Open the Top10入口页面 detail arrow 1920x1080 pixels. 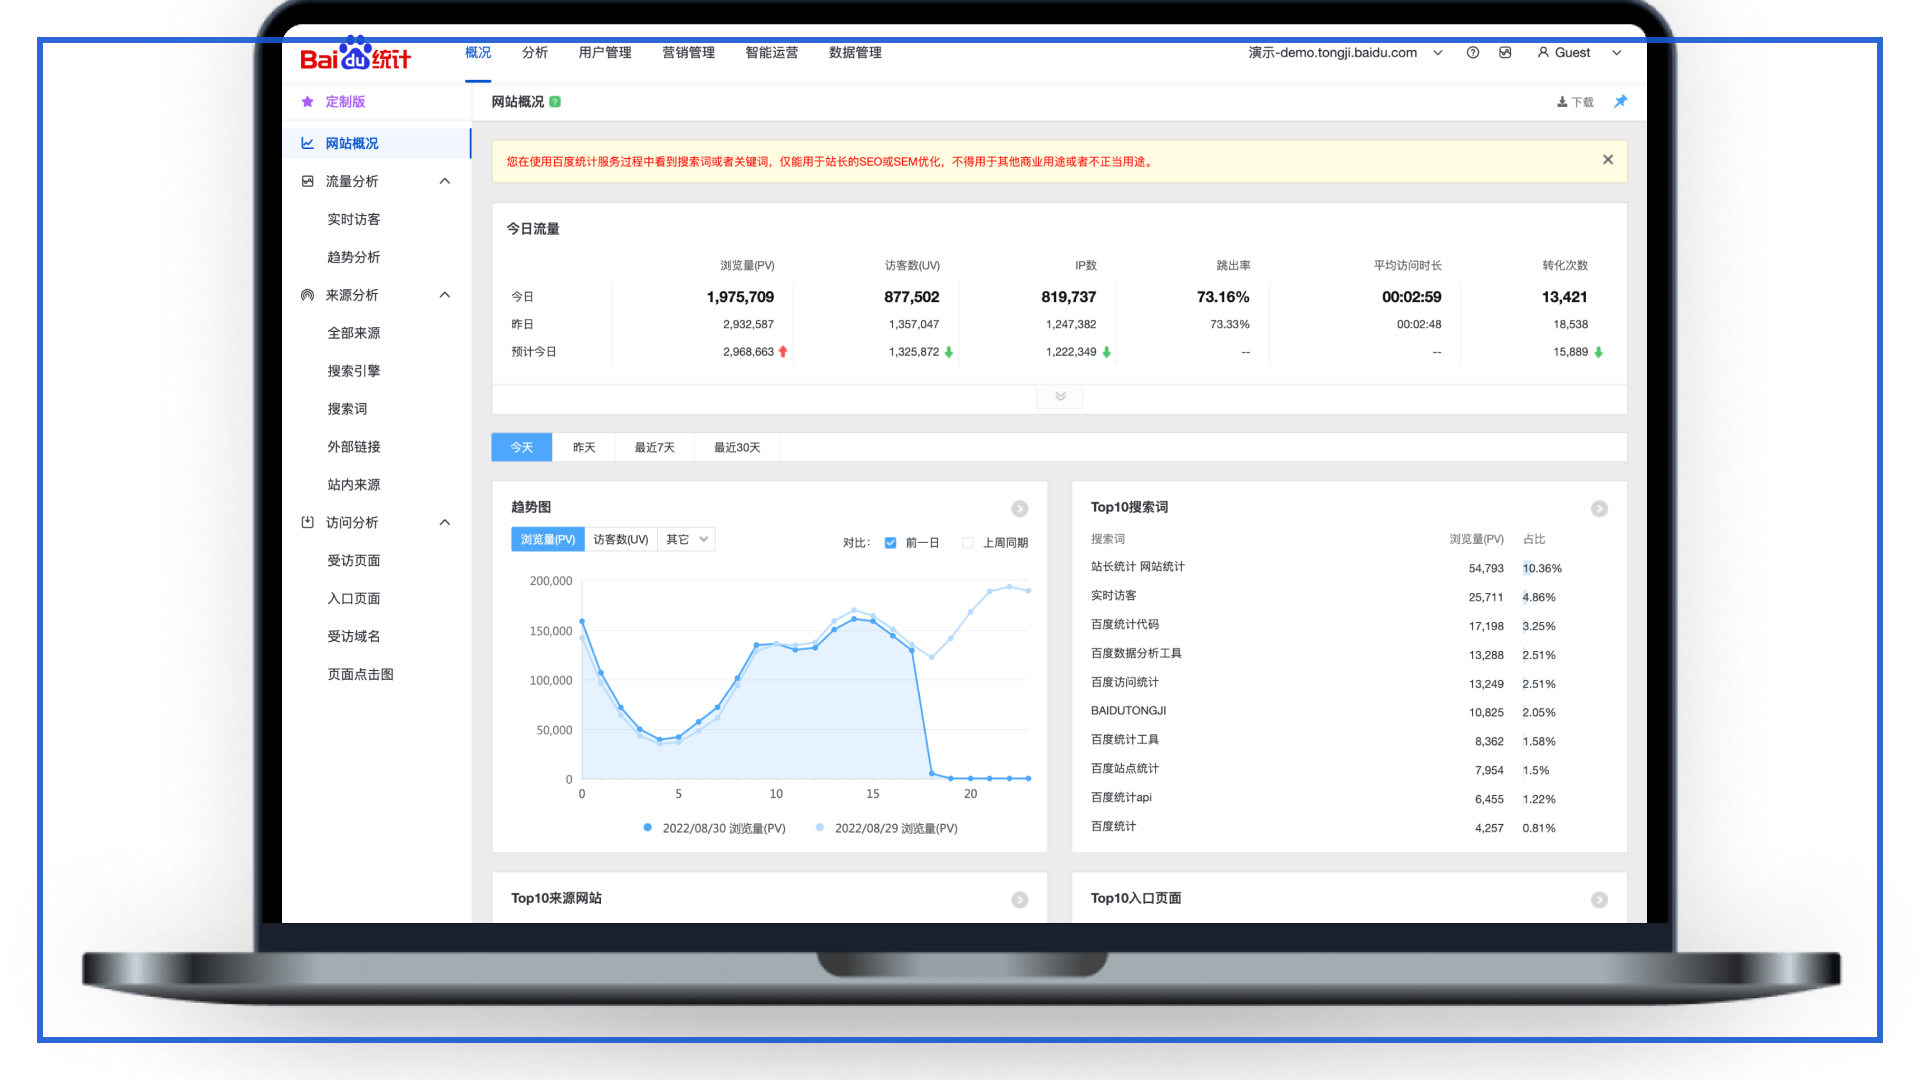tap(1600, 899)
